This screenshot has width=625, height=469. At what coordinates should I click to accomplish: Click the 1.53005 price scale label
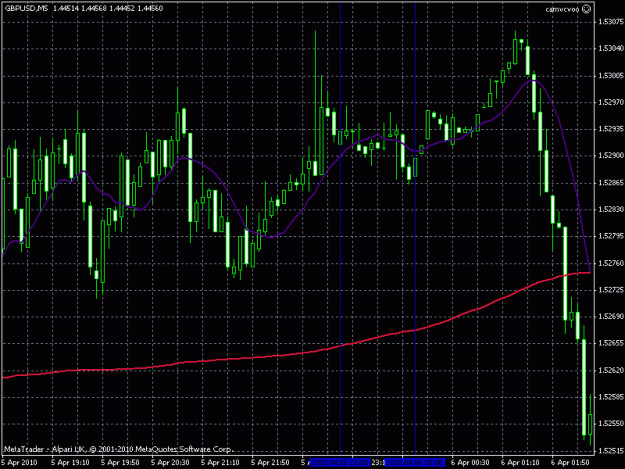pyautogui.click(x=611, y=75)
